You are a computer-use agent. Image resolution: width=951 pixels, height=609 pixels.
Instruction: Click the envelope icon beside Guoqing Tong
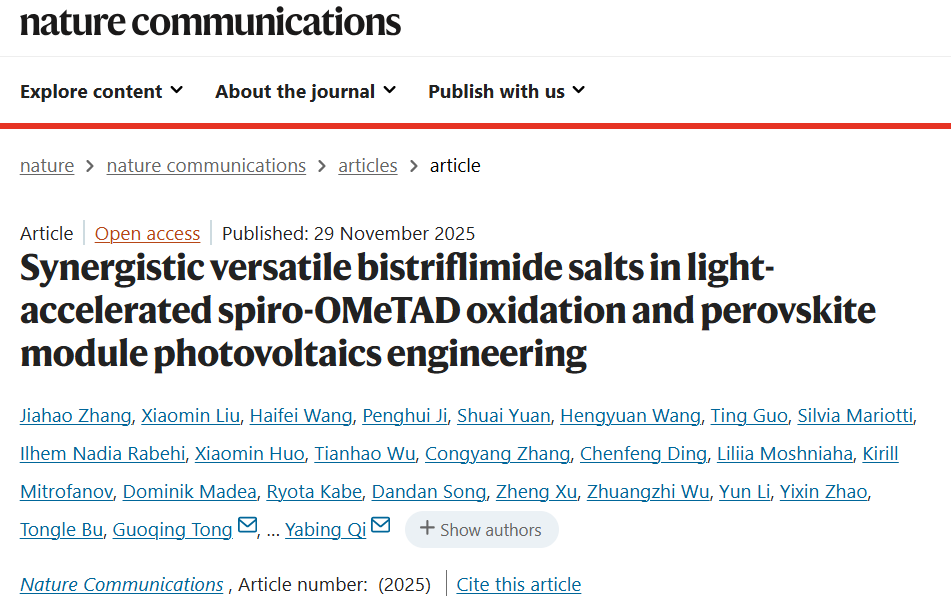tap(247, 526)
